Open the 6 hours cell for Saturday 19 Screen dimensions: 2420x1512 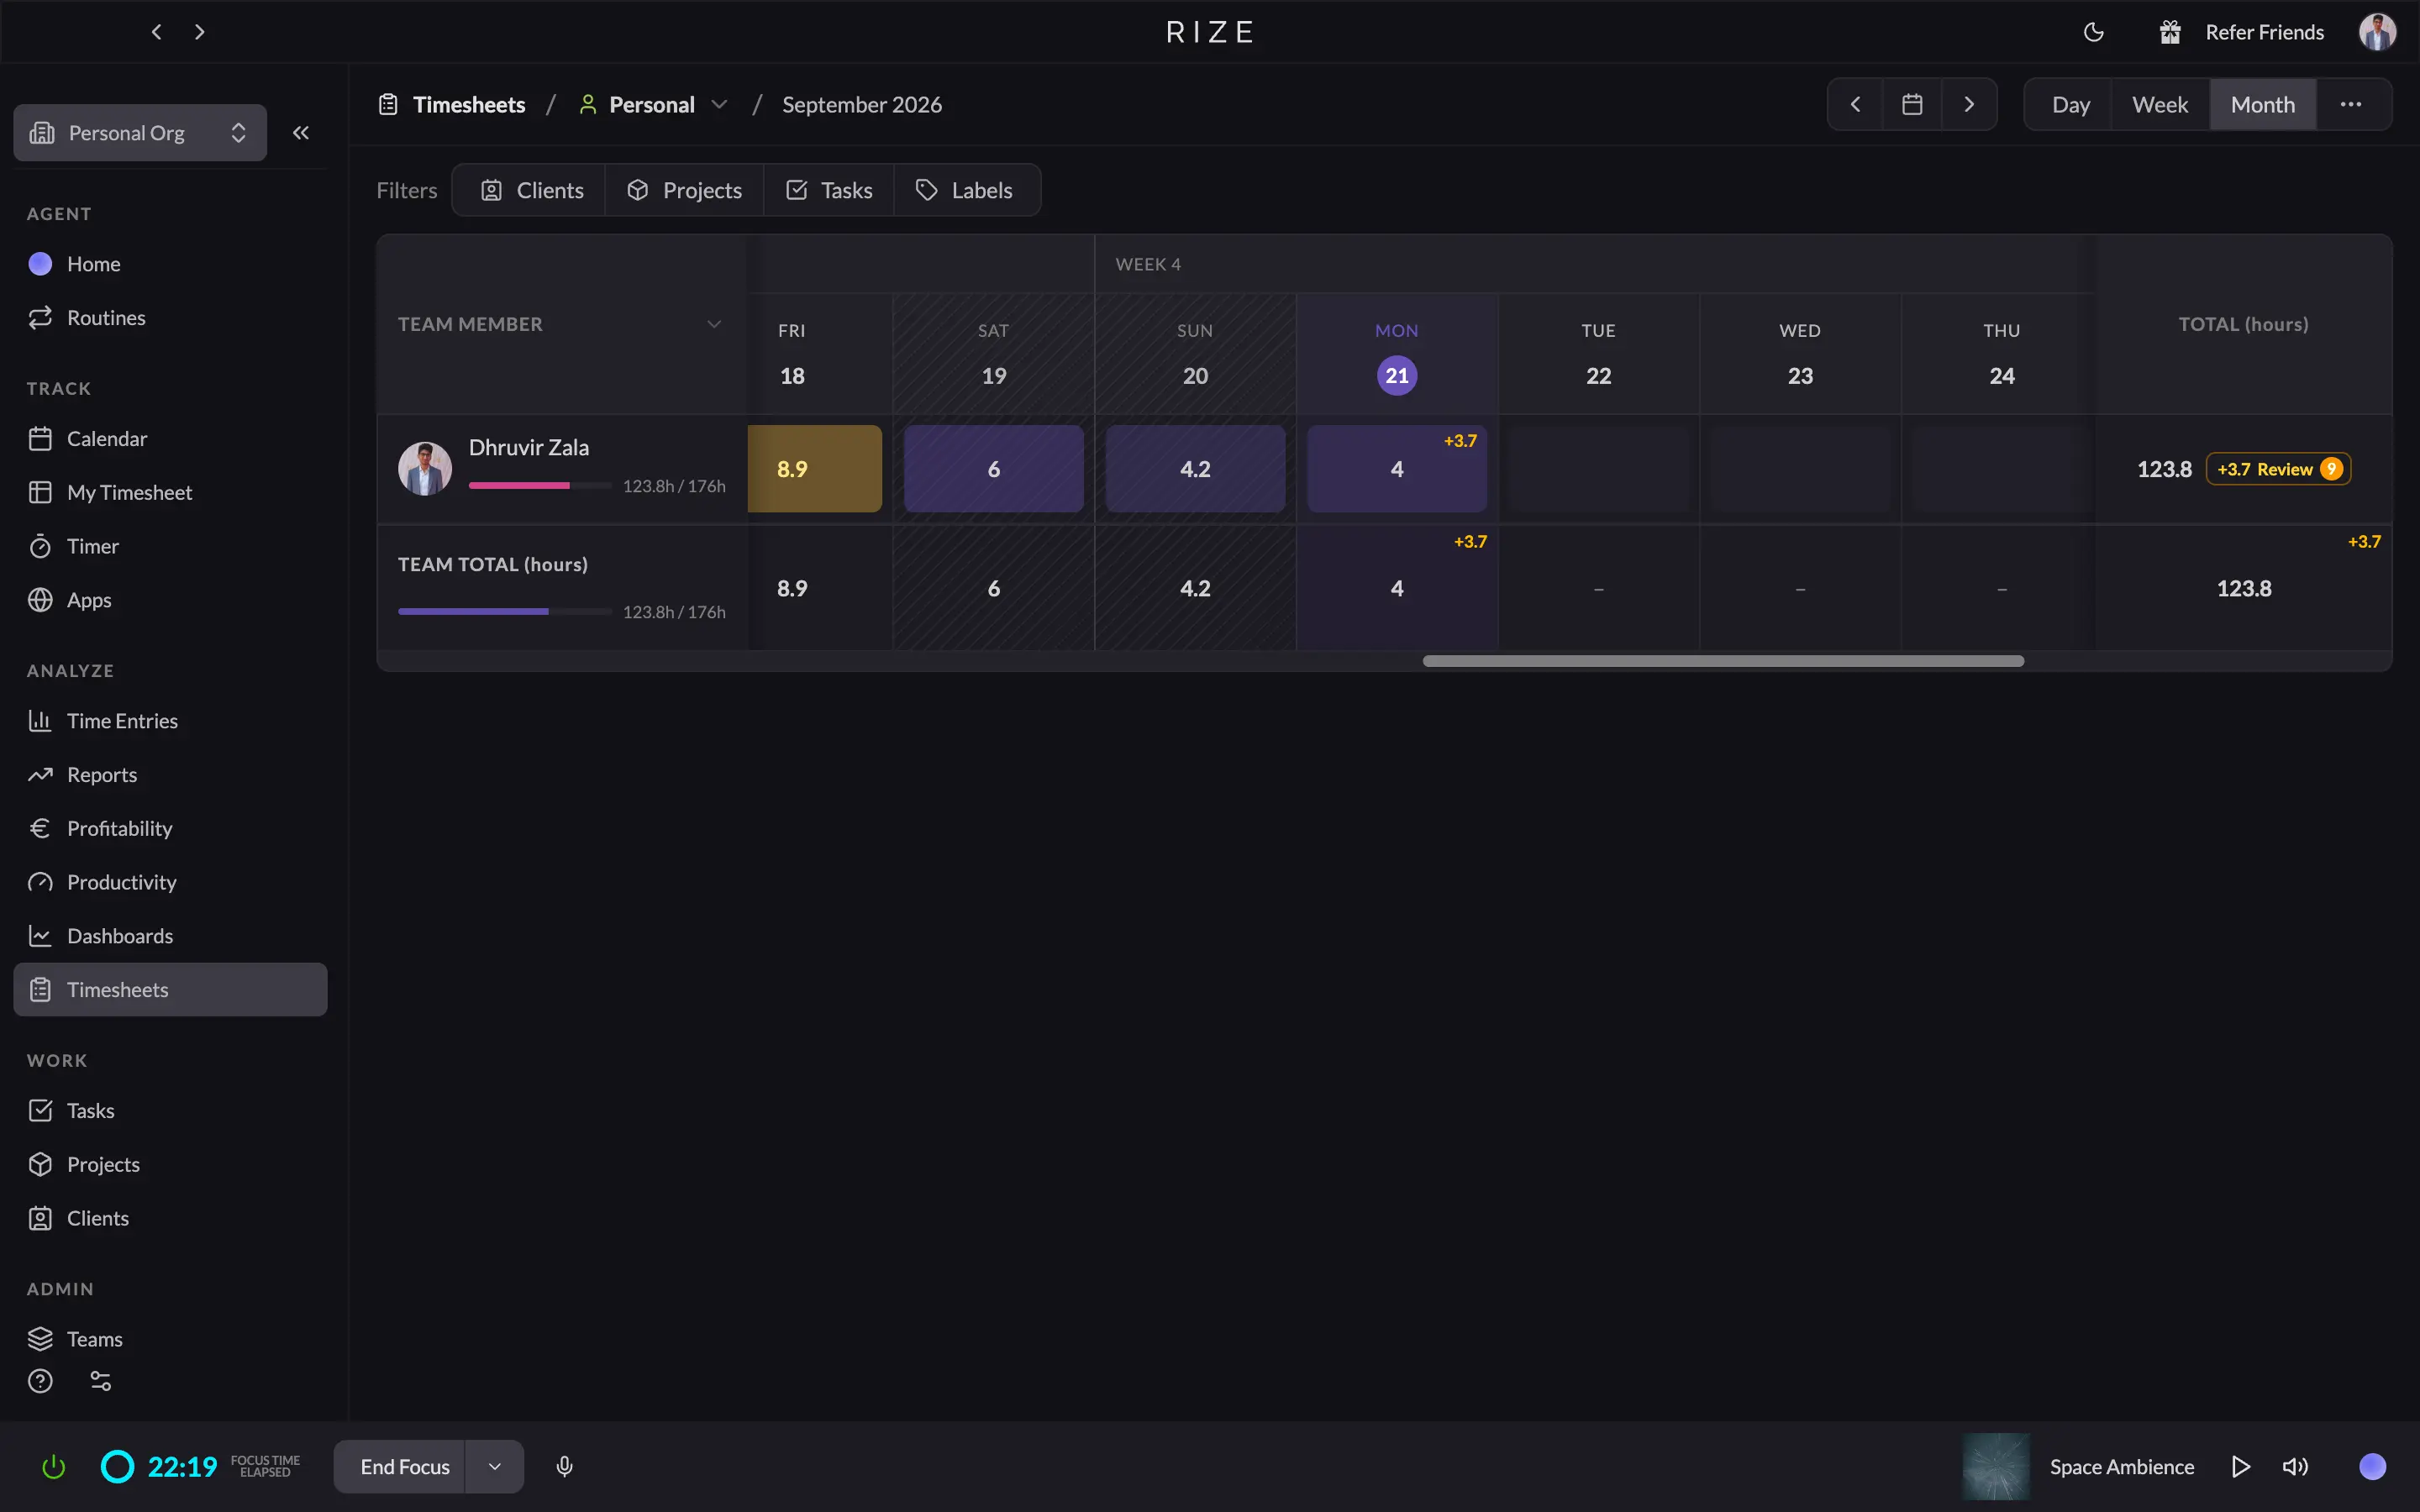pyautogui.click(x=994, y=469)
